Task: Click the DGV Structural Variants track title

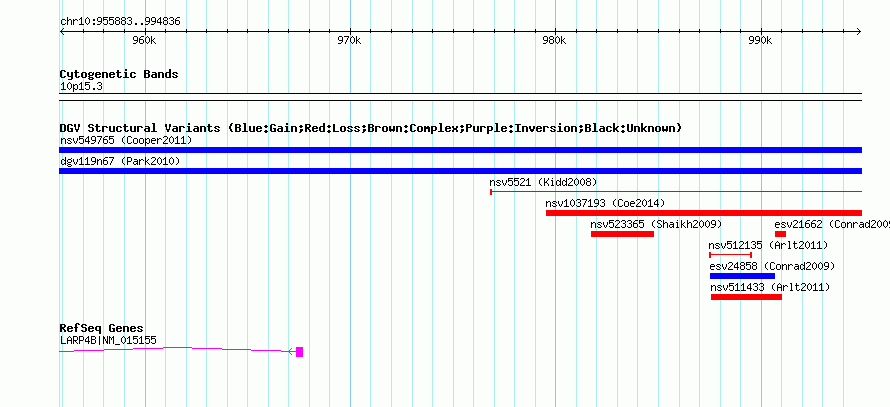Action: [371, 128]
